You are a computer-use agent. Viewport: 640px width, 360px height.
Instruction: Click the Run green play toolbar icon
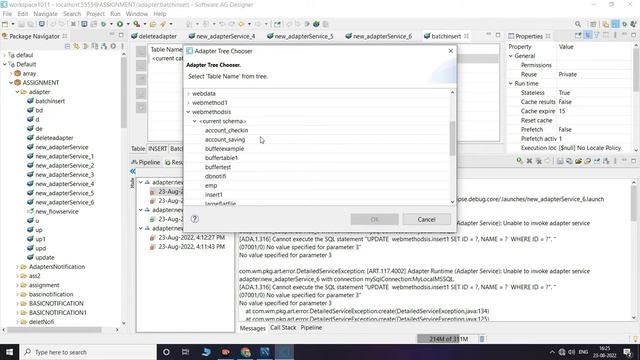[x=120, y=24]
